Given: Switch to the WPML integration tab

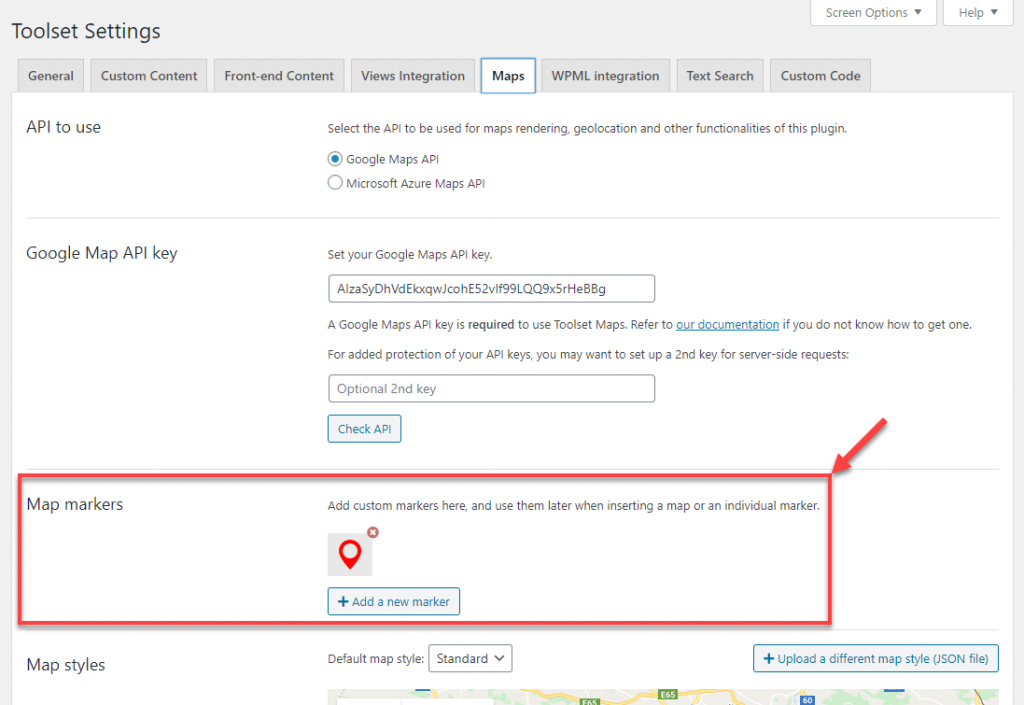Looking at the screenshot, I should pyautogui.click(x=605, y=75).
